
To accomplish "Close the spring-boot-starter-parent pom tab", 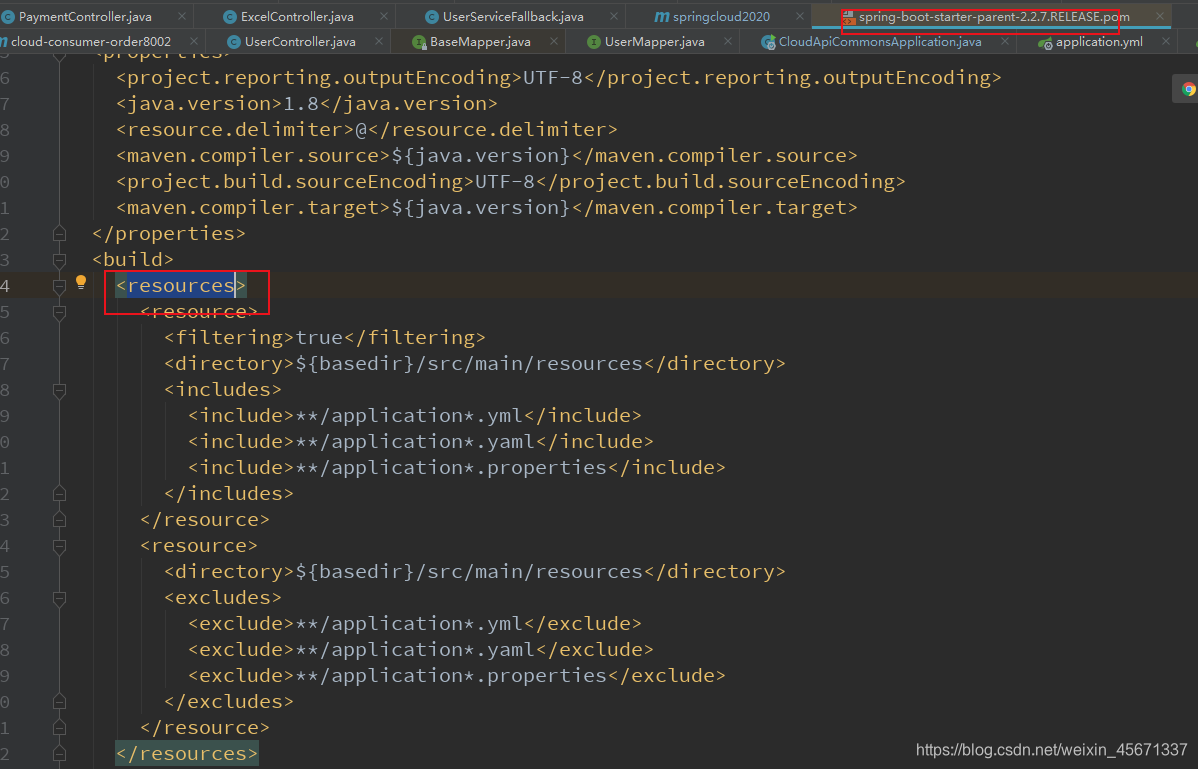I will tap(1160, 16).
